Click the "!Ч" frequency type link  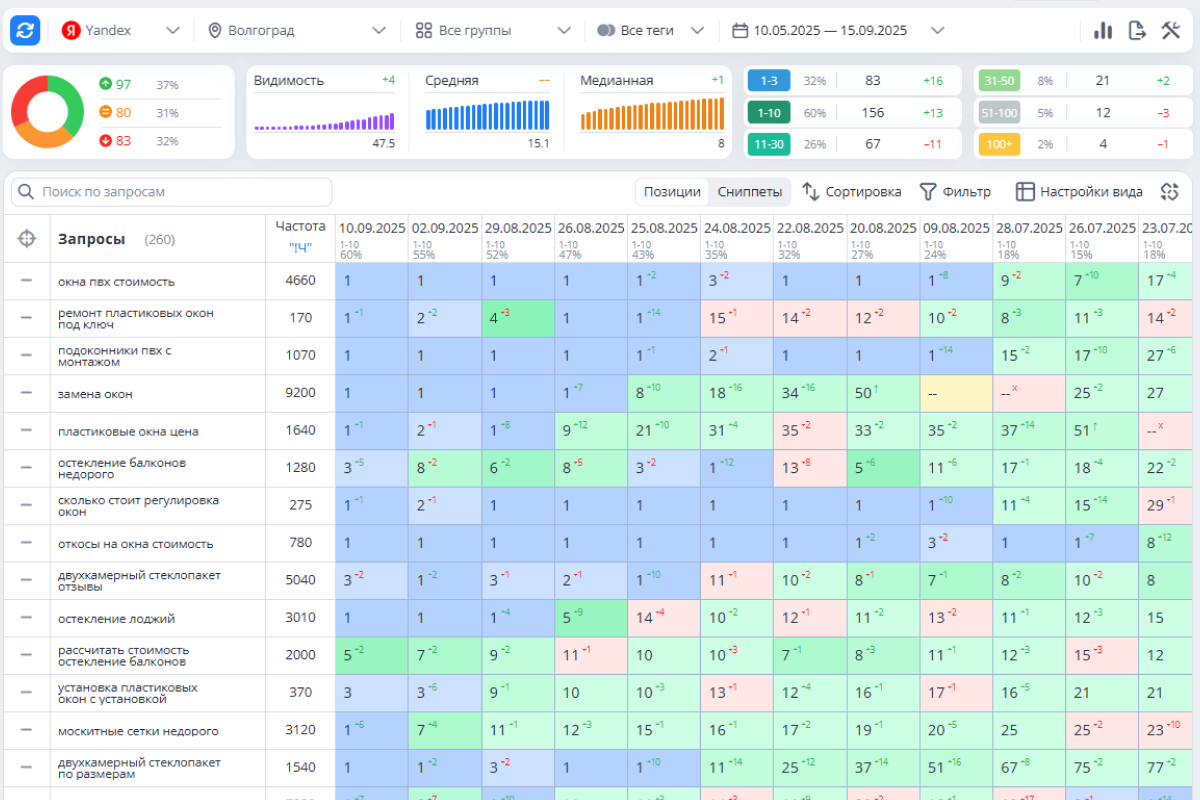300,247
